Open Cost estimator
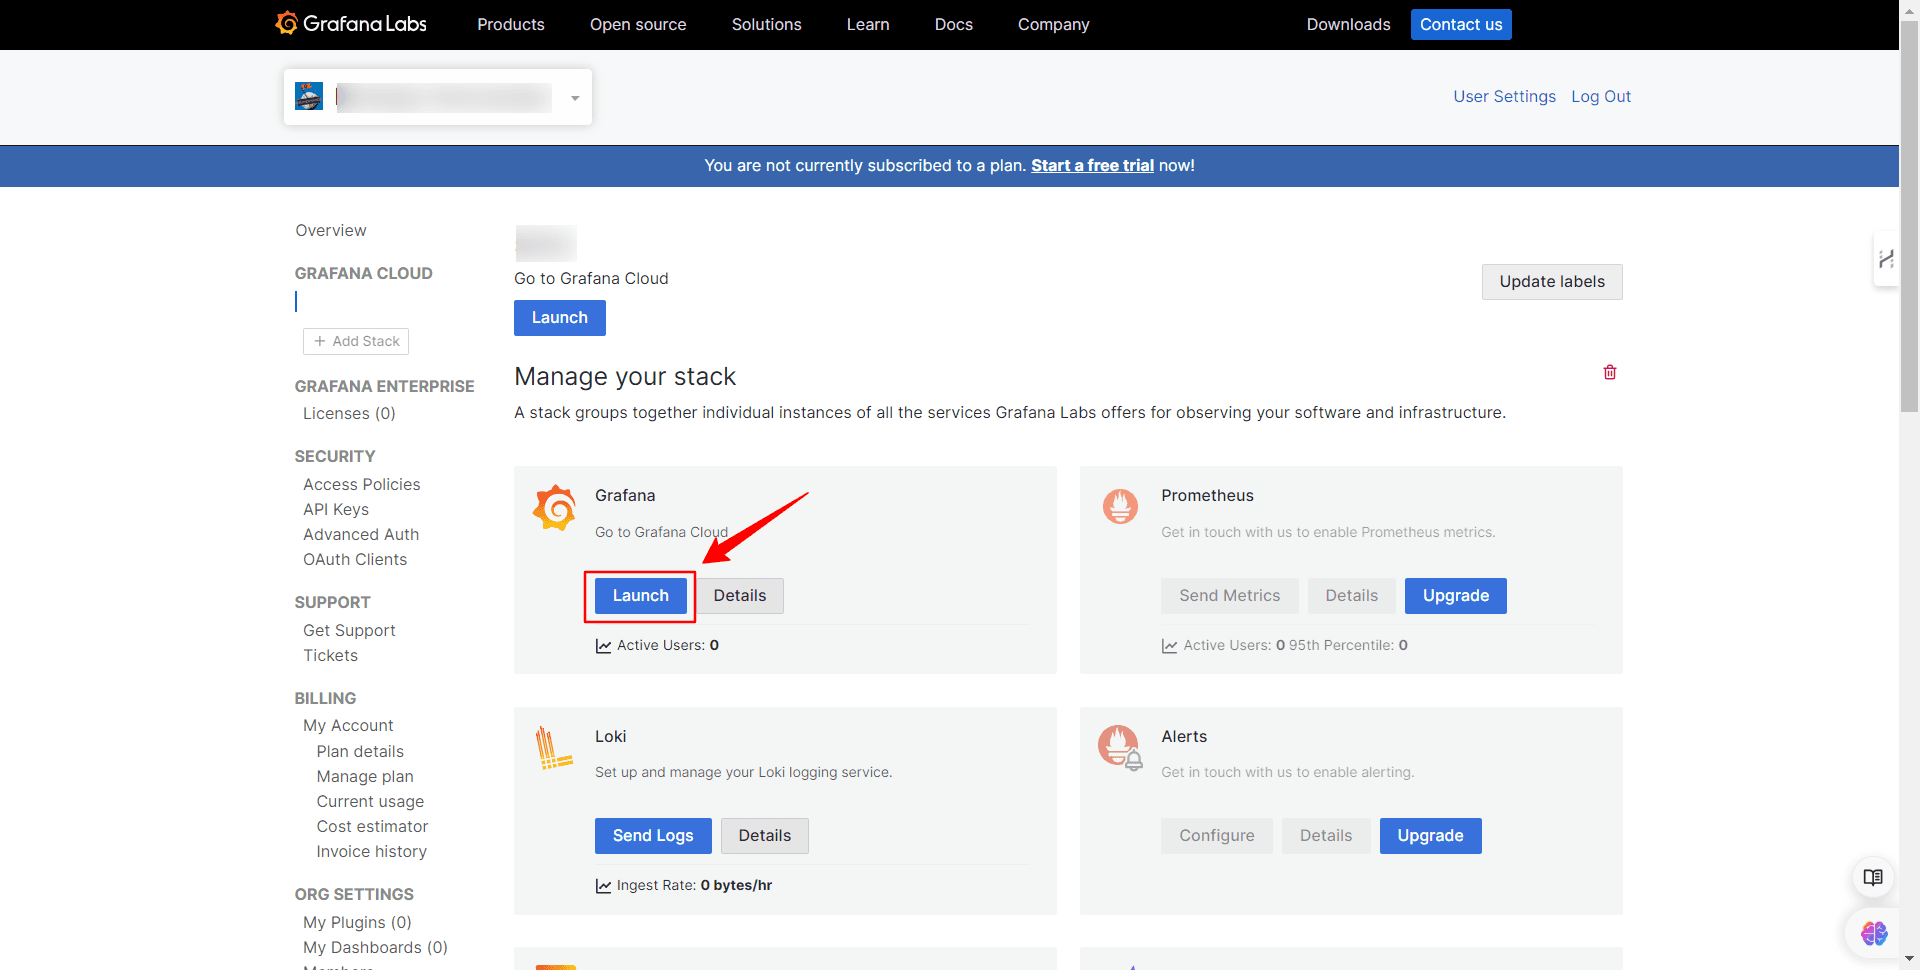 pos(372,826)
